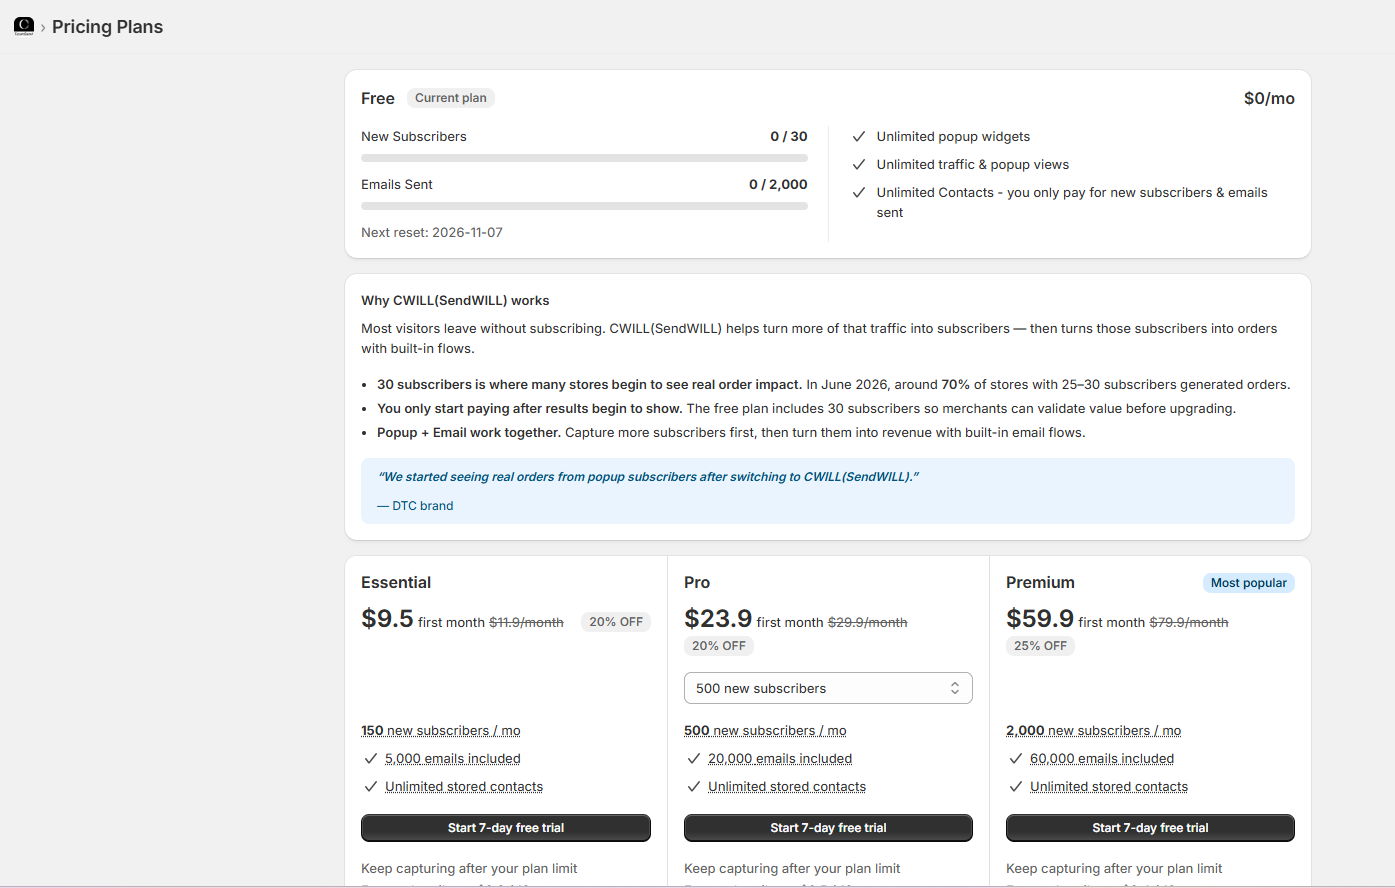Click the Pro 20% OFF badge

pos(719,646)
